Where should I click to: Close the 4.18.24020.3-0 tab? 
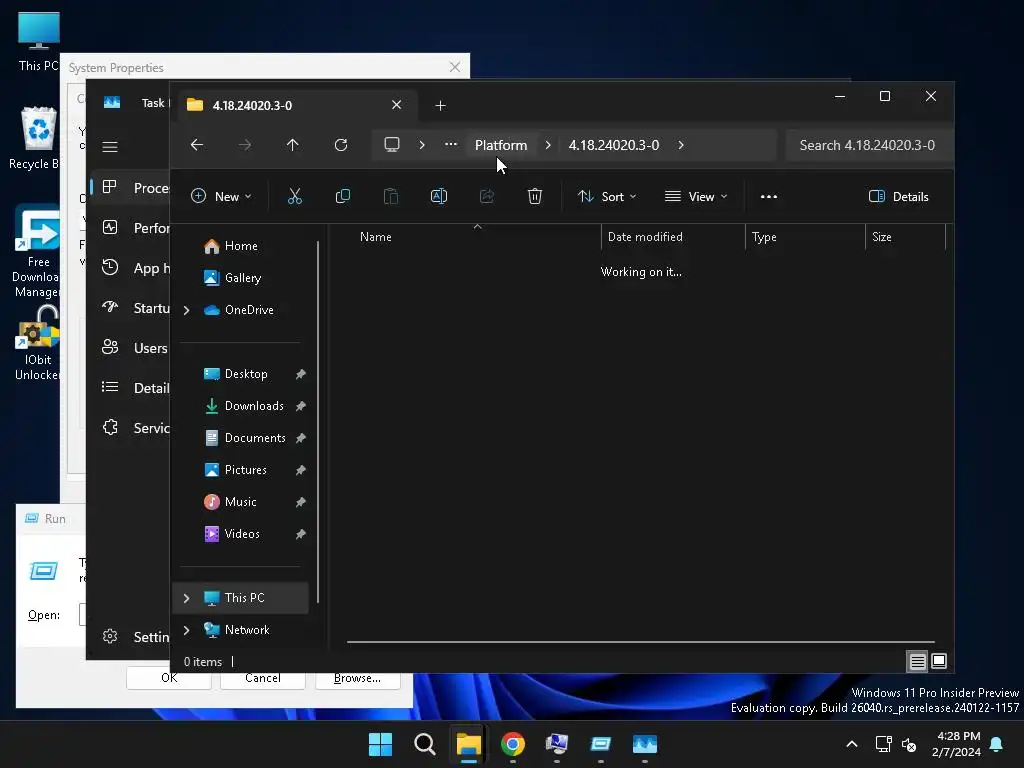coord(396,104)
